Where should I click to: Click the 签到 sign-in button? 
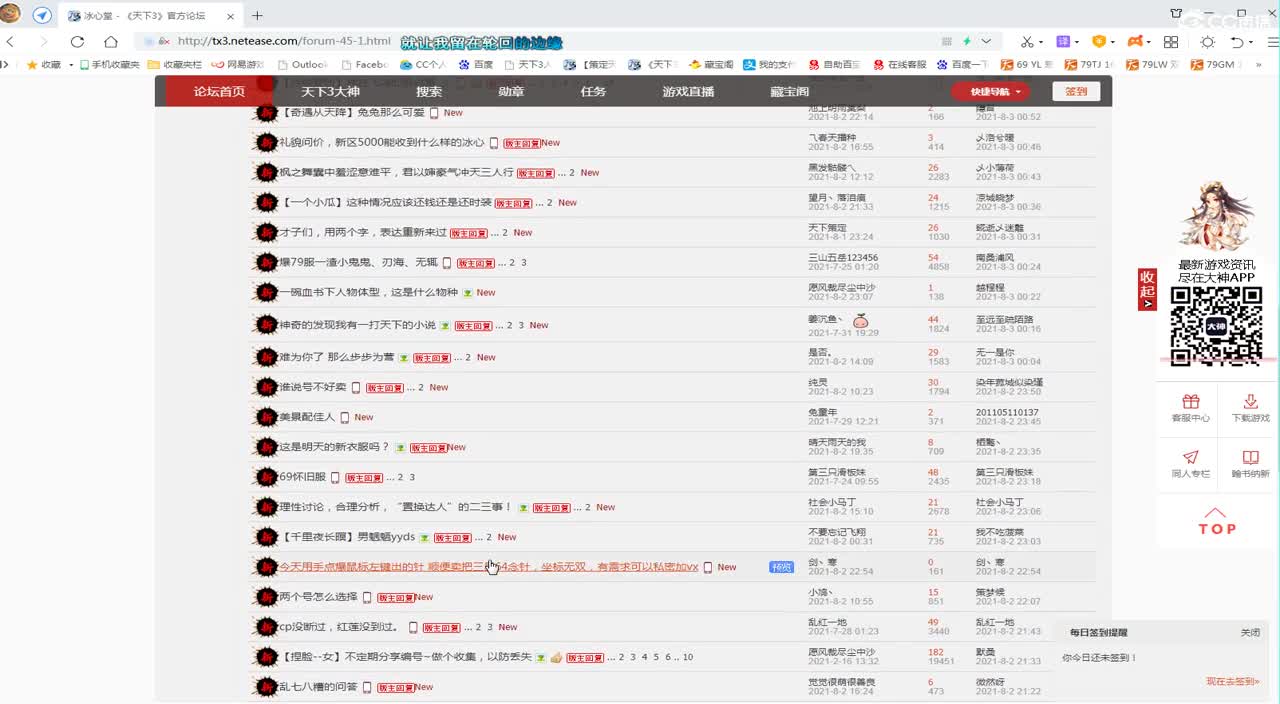(x=1076, y=91)
